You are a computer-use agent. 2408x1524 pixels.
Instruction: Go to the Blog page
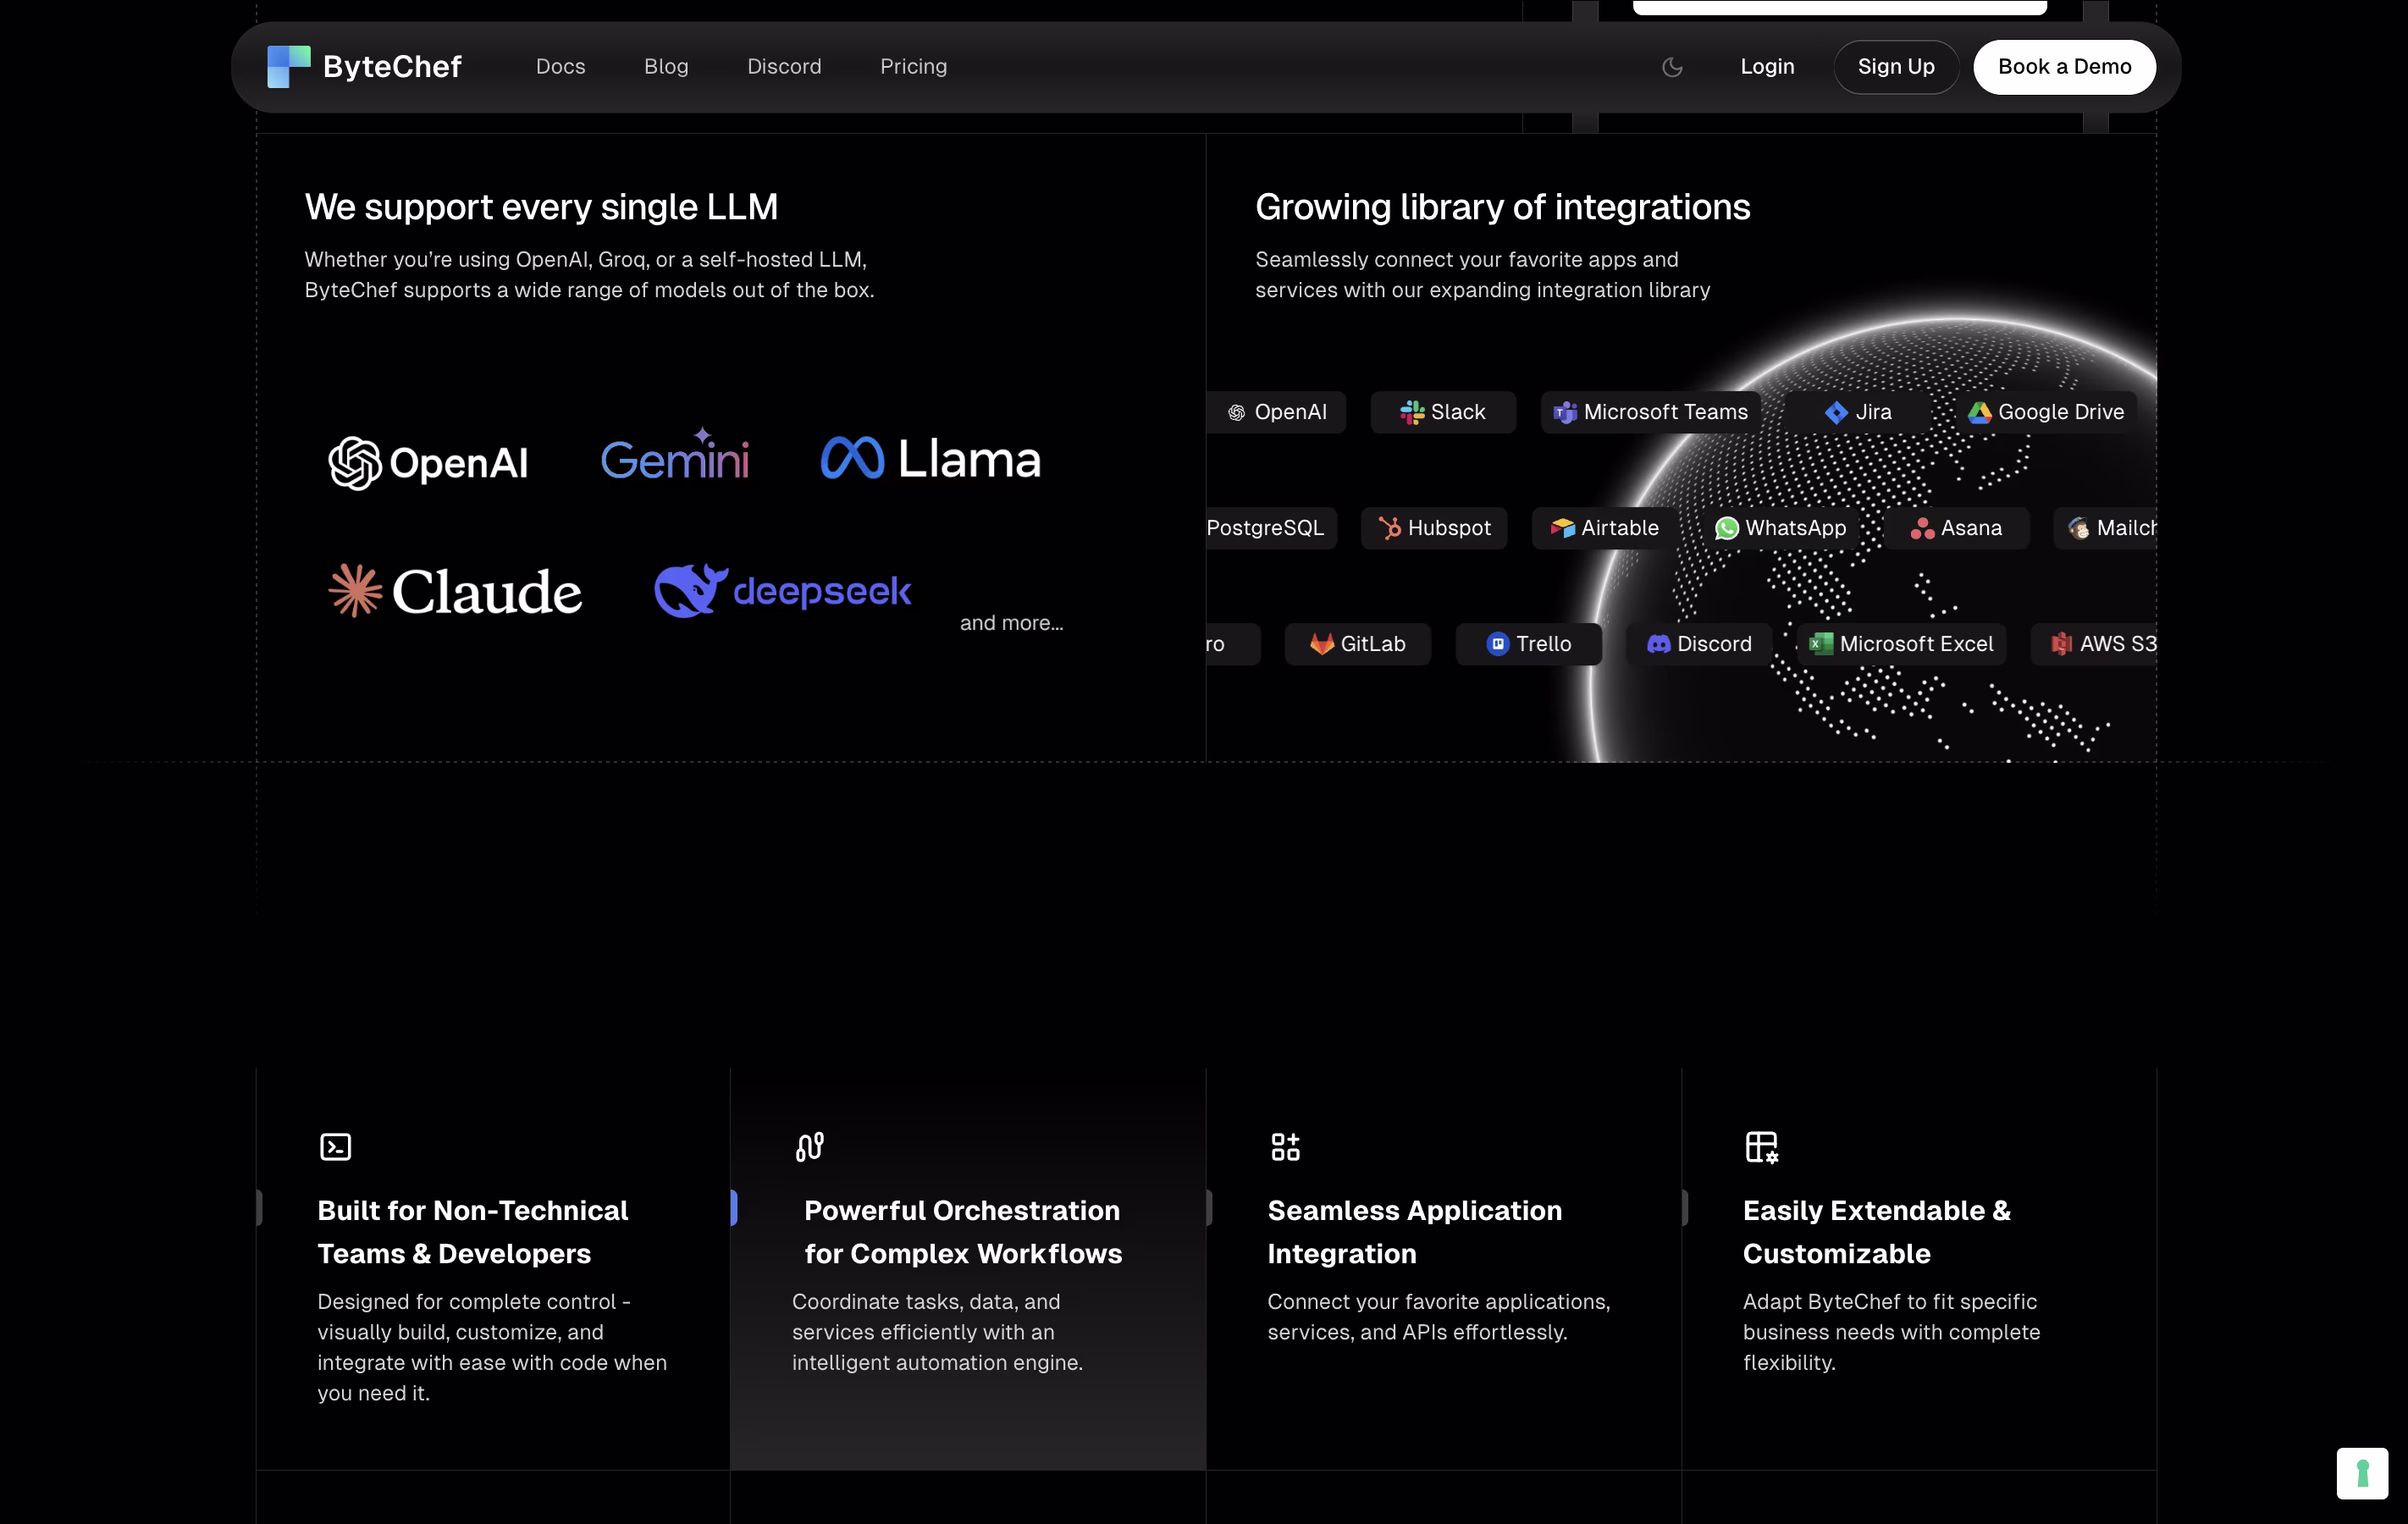(666, 67)
